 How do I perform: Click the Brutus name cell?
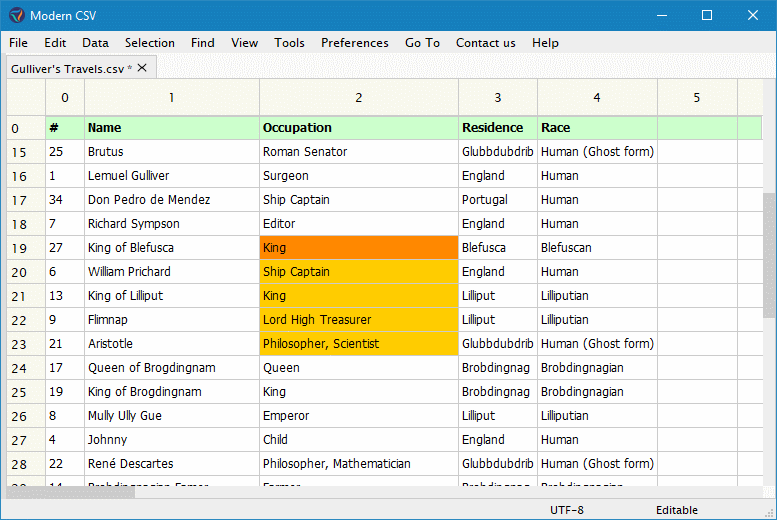click(172, 152)
